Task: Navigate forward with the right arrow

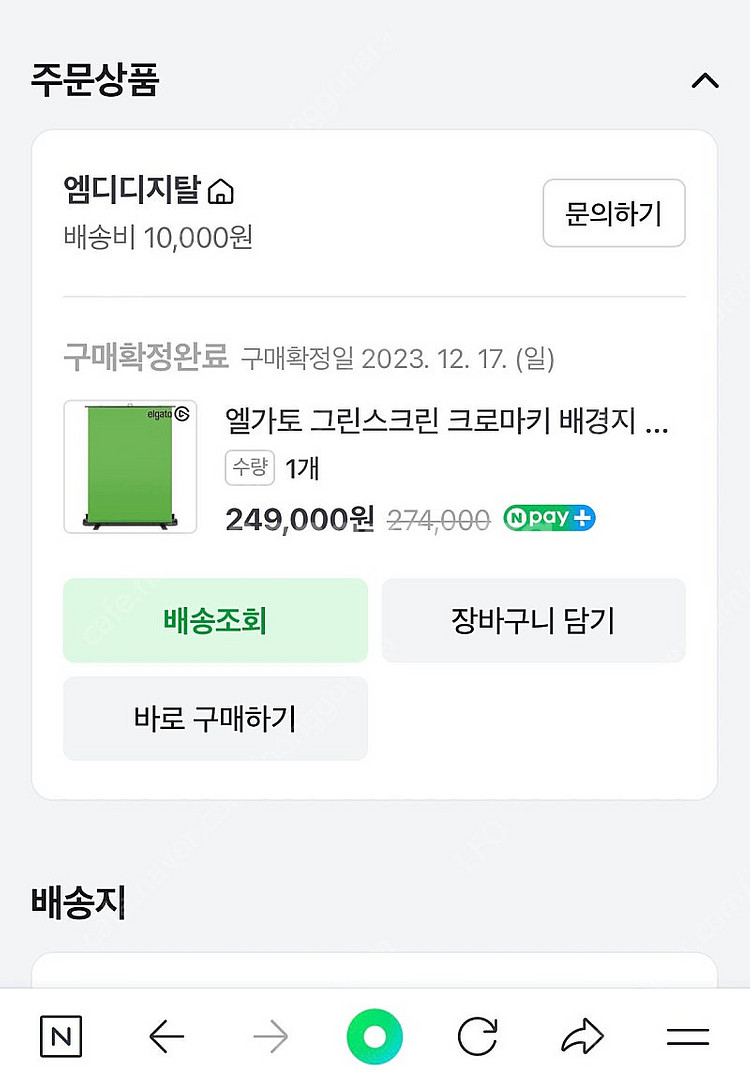Action: point(271,1037)
